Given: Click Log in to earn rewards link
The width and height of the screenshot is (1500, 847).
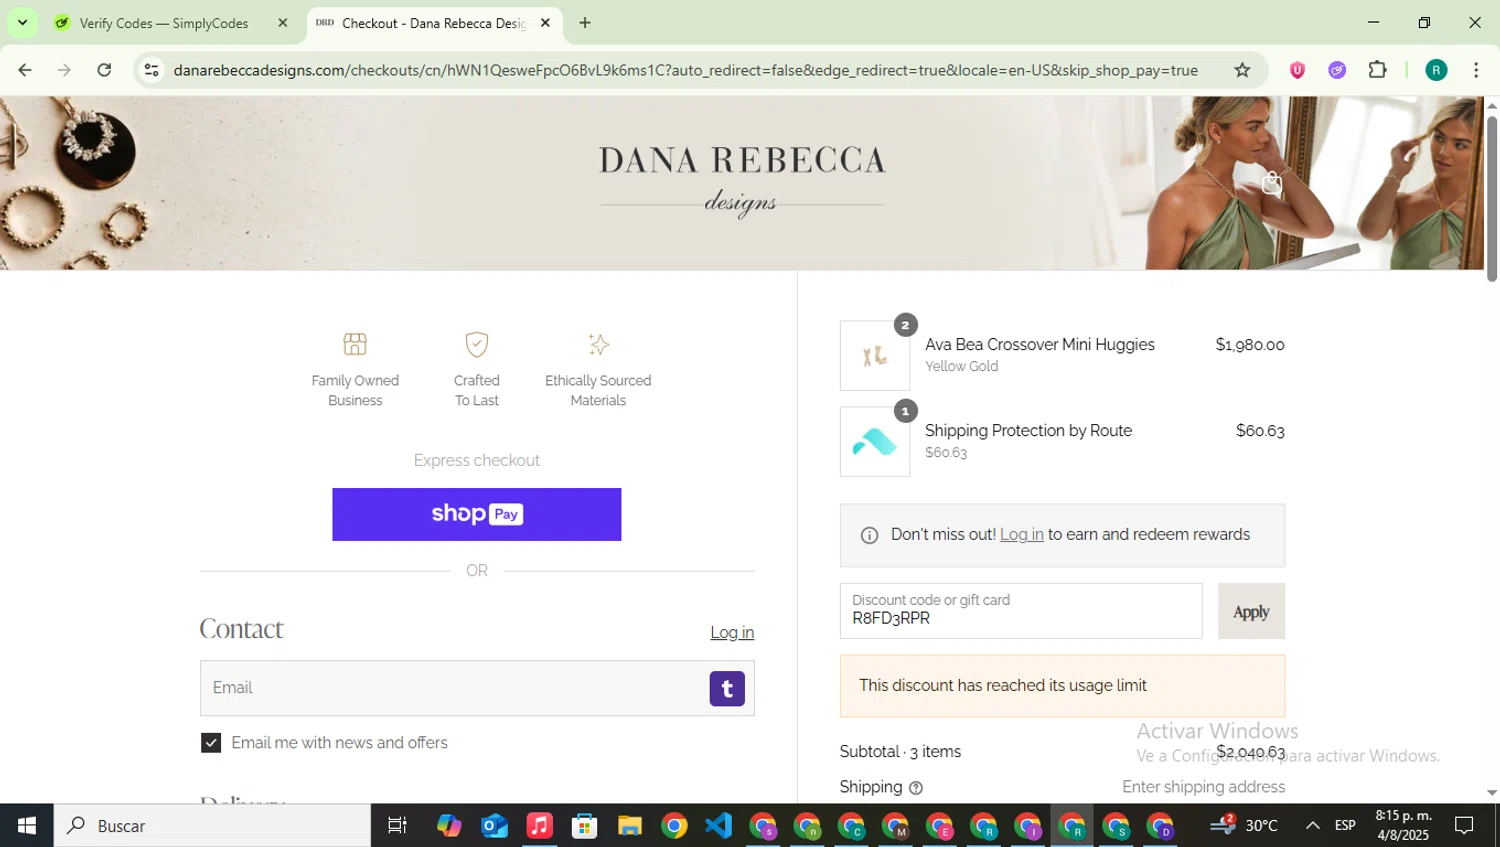Looking at the screenshot, I should (x=1021, y=534).
